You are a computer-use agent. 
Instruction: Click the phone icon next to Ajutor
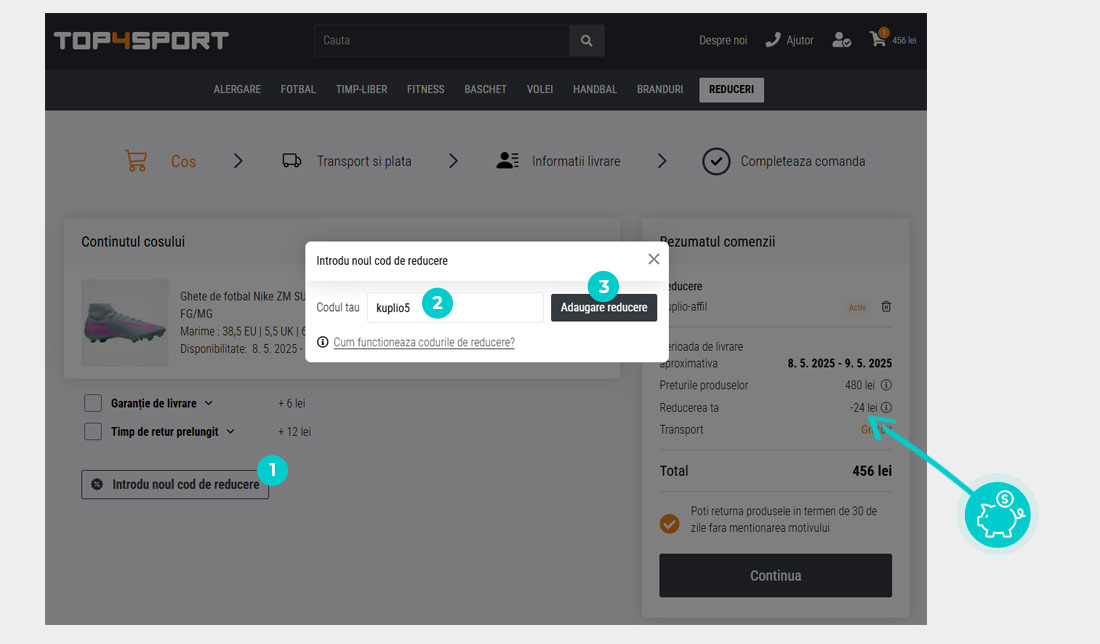coord(772,40)
